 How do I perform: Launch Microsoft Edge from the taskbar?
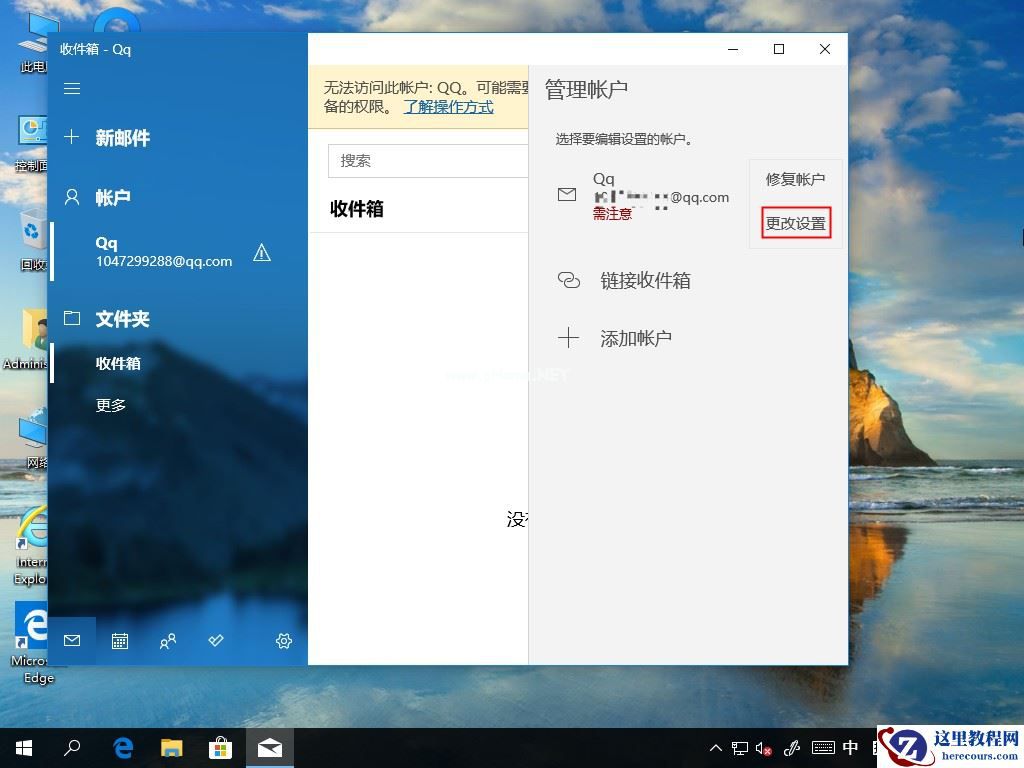tap(122, 747)
